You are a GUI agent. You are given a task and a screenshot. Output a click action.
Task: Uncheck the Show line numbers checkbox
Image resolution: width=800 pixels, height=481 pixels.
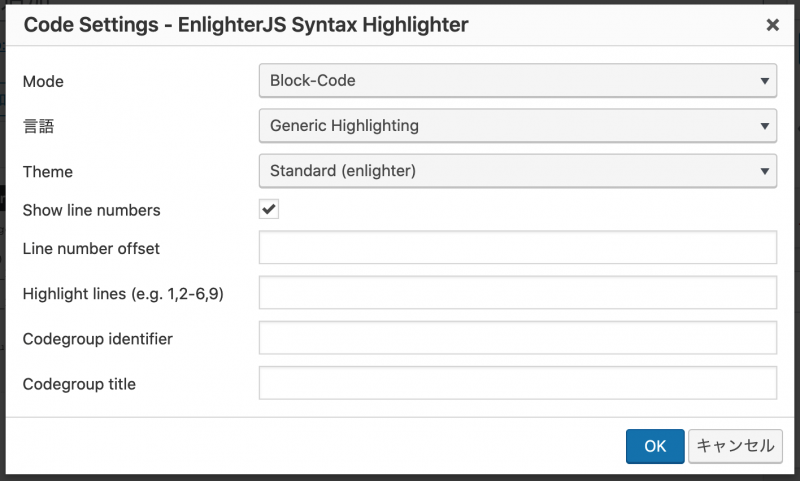tap(269, 209)
